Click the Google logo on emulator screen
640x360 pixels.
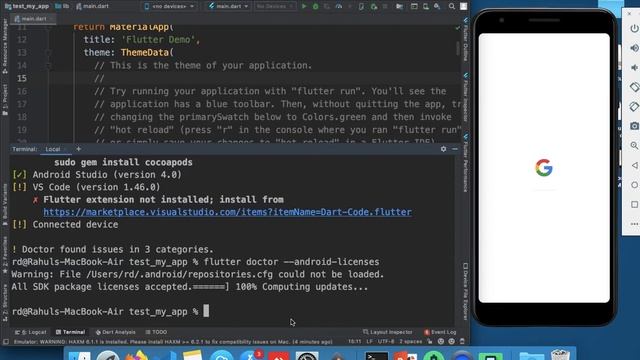click(544, 168)
